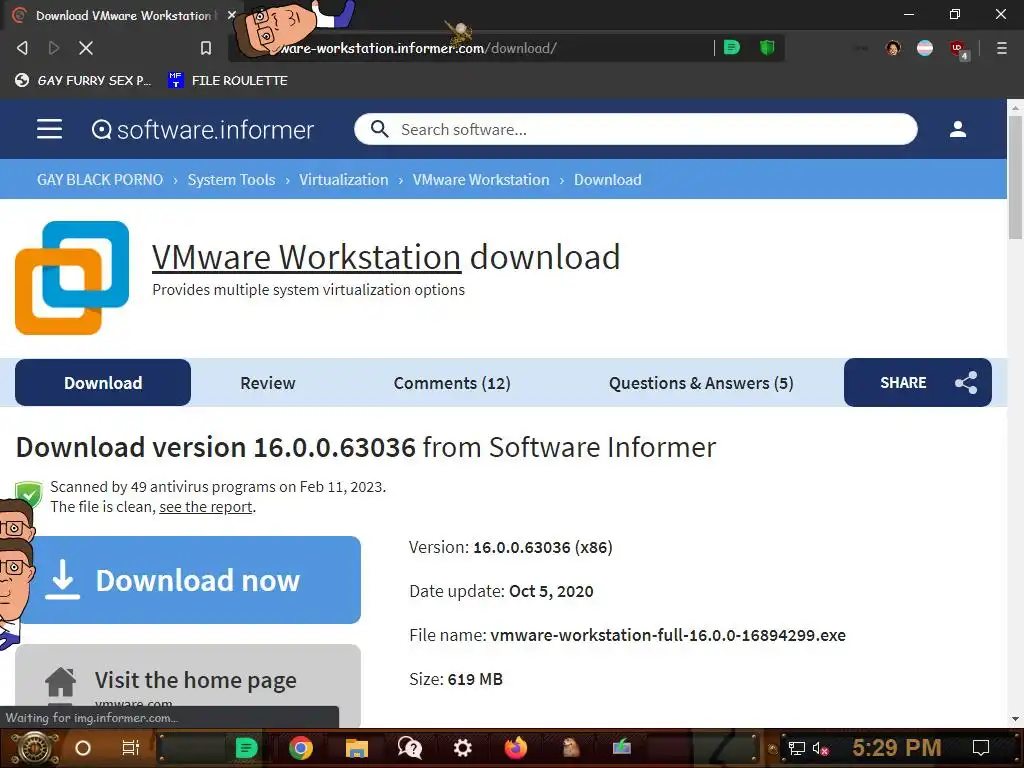
Task: Close the Download VMware Workstation browser tab
Action: (231, 15)
